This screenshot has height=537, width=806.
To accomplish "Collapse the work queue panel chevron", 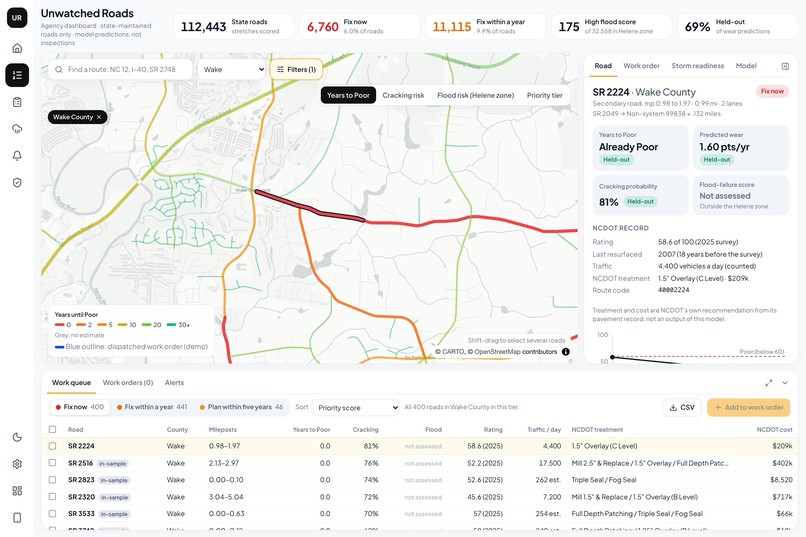I will pos(785,383).
